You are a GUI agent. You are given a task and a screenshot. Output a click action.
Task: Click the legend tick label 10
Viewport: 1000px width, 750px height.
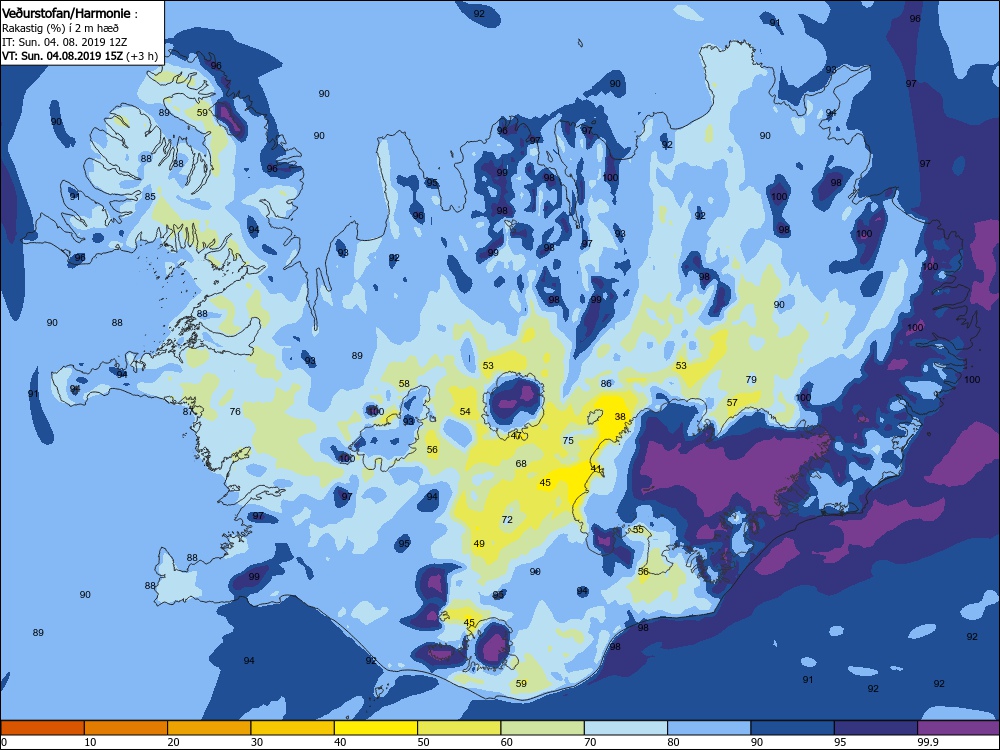(90, 742)
